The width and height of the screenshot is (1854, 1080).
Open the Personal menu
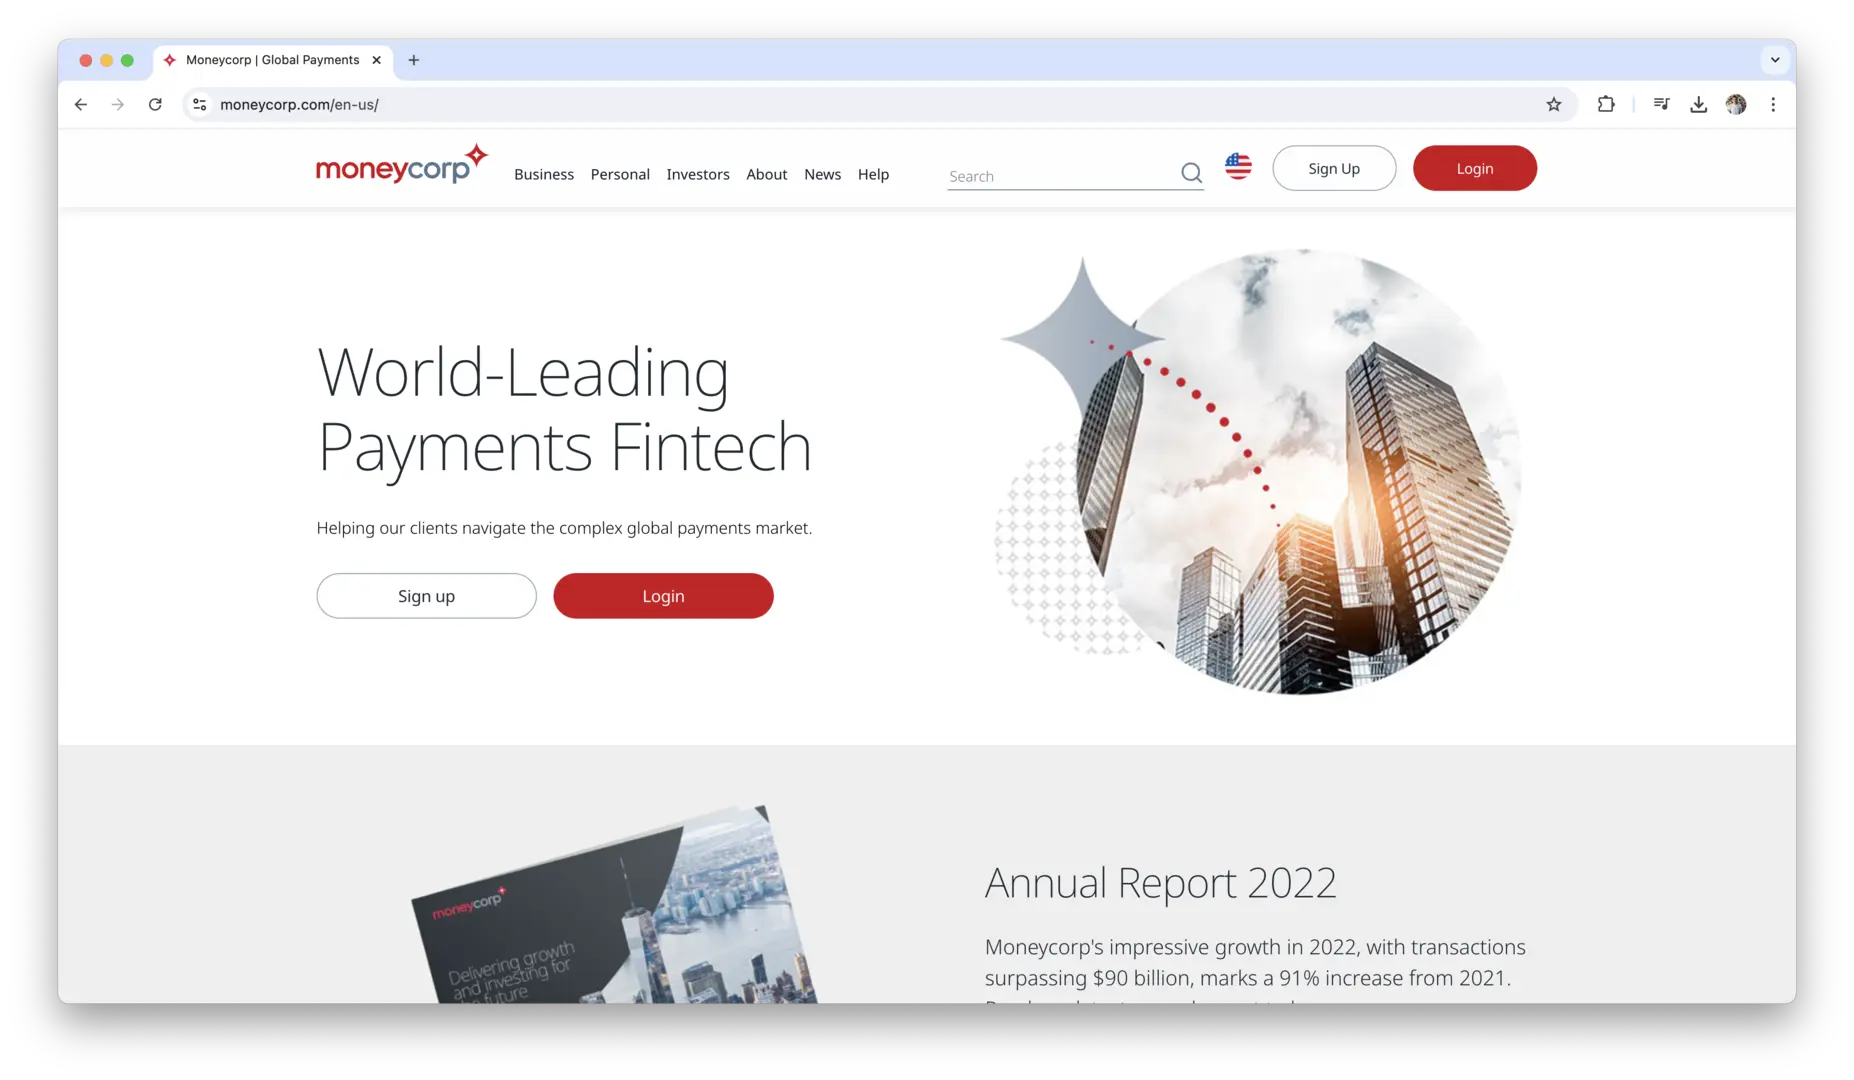(620, 174)
